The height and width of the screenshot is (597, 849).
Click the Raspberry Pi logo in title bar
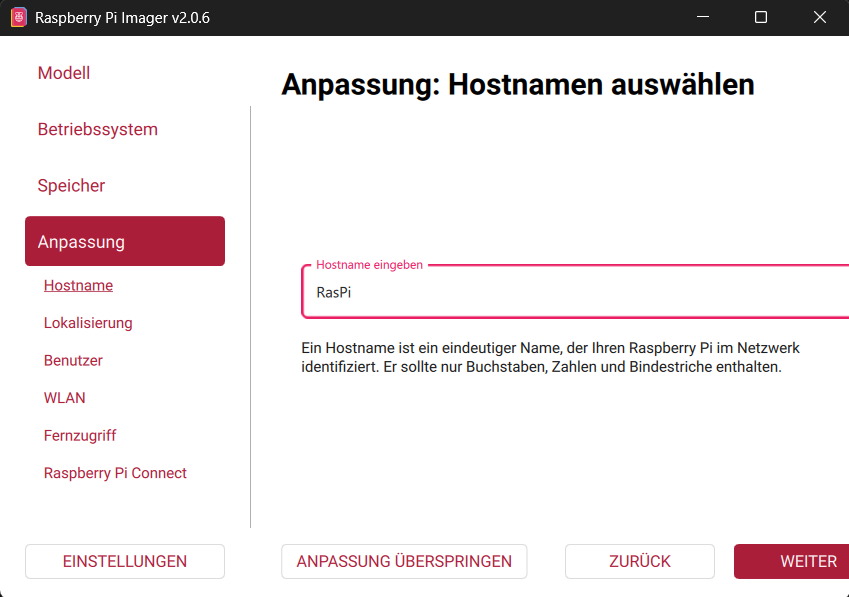click(x=17, y=17)
